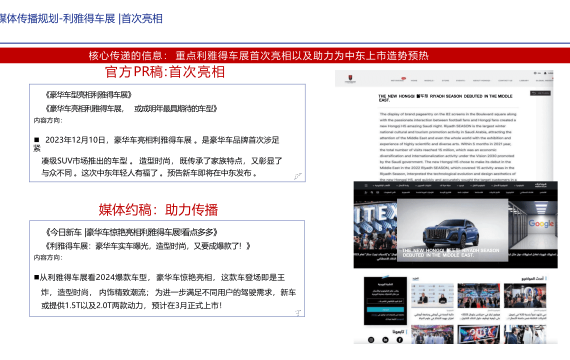The image size is (570, 360).
Task: Click line '2023年12月10日，豪华车亮相利雅得车展'
Action: 118,140
